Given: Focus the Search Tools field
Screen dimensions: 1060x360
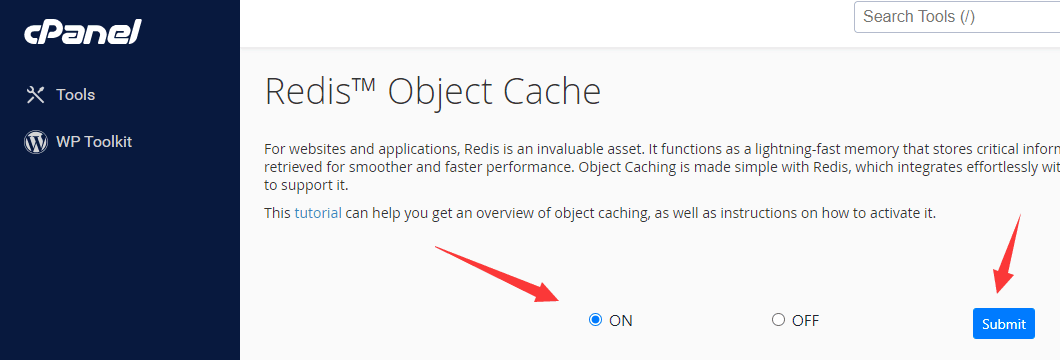Looking at the screenshot, I should (x=957, y=17).
